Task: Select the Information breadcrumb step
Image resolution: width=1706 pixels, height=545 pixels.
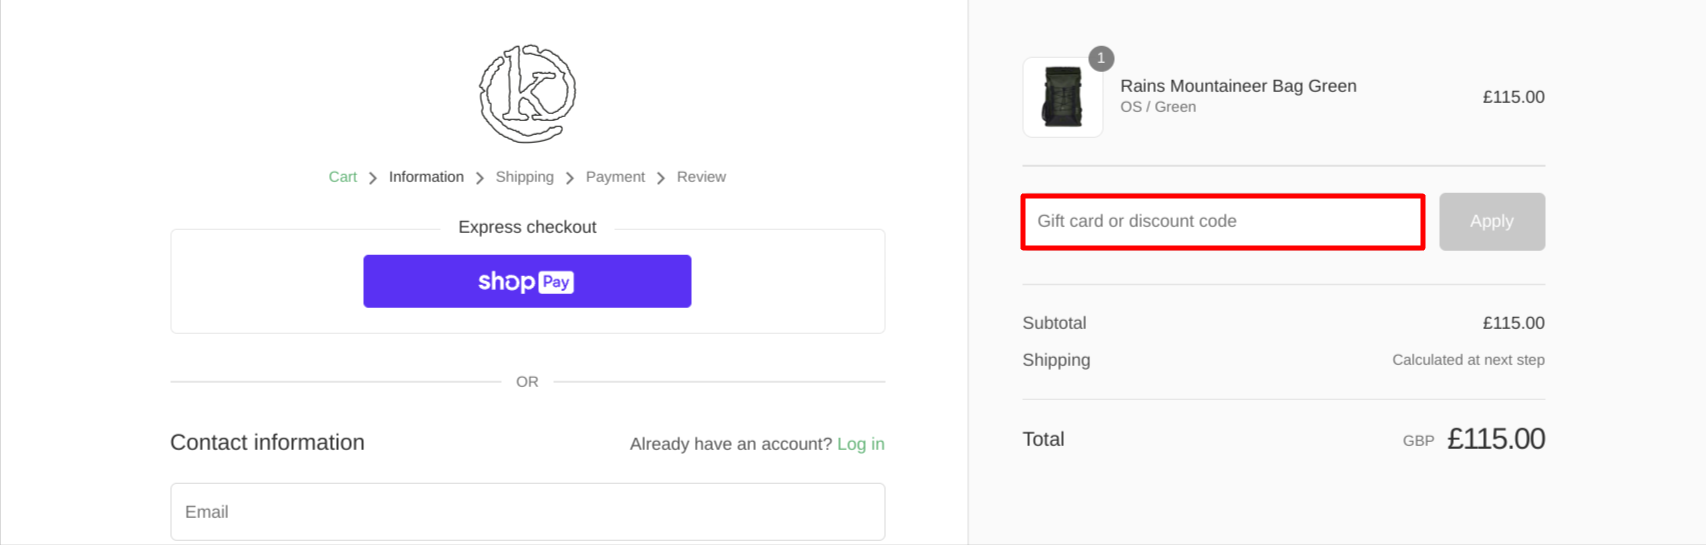Action: [426, 177]
